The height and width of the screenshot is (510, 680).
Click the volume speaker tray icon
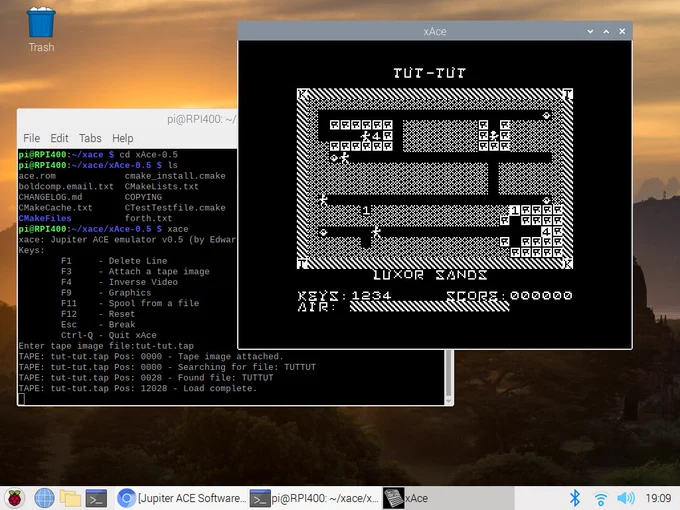point(626,498)
